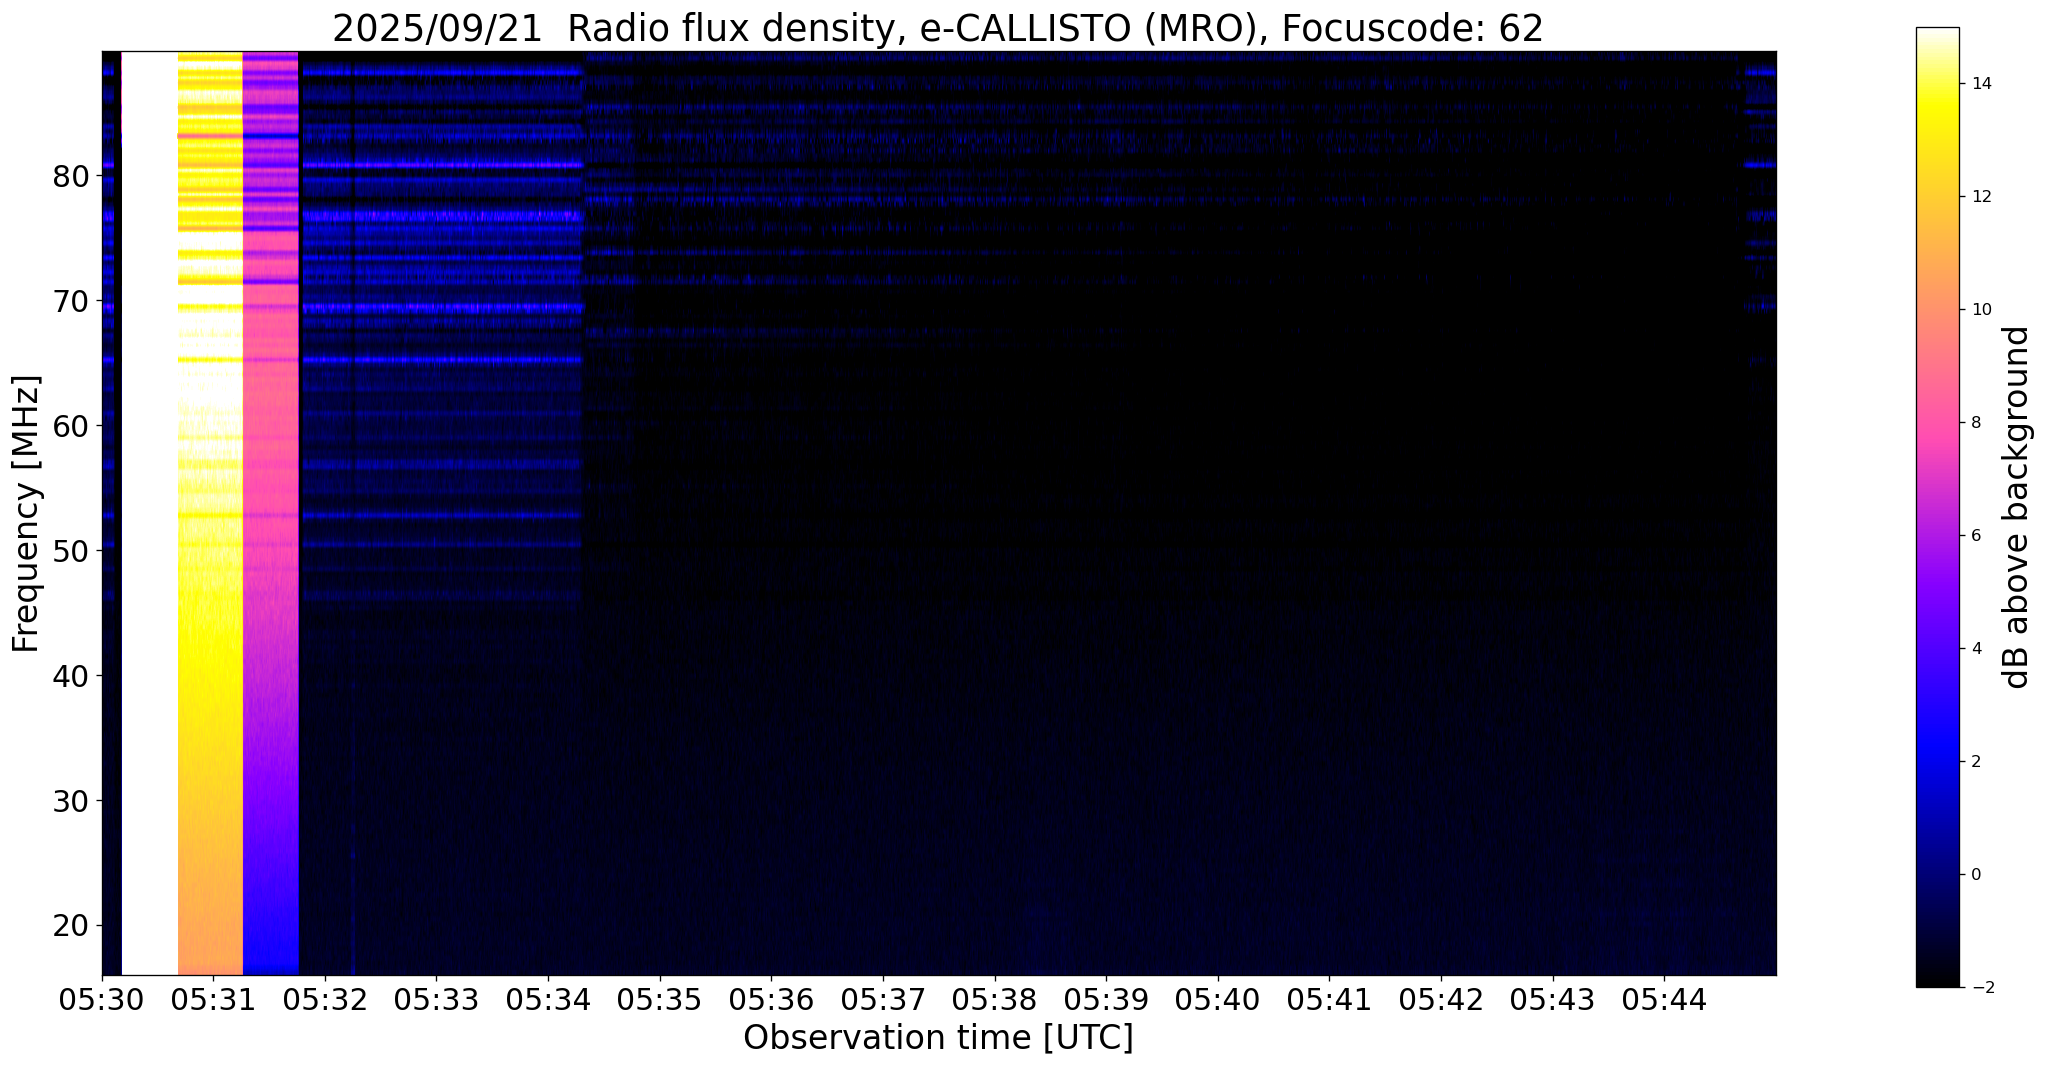The width and height of the screenshot is (2047, 1067).
Task: Click the 05:41 time tick label
Action: [1329, 999]
